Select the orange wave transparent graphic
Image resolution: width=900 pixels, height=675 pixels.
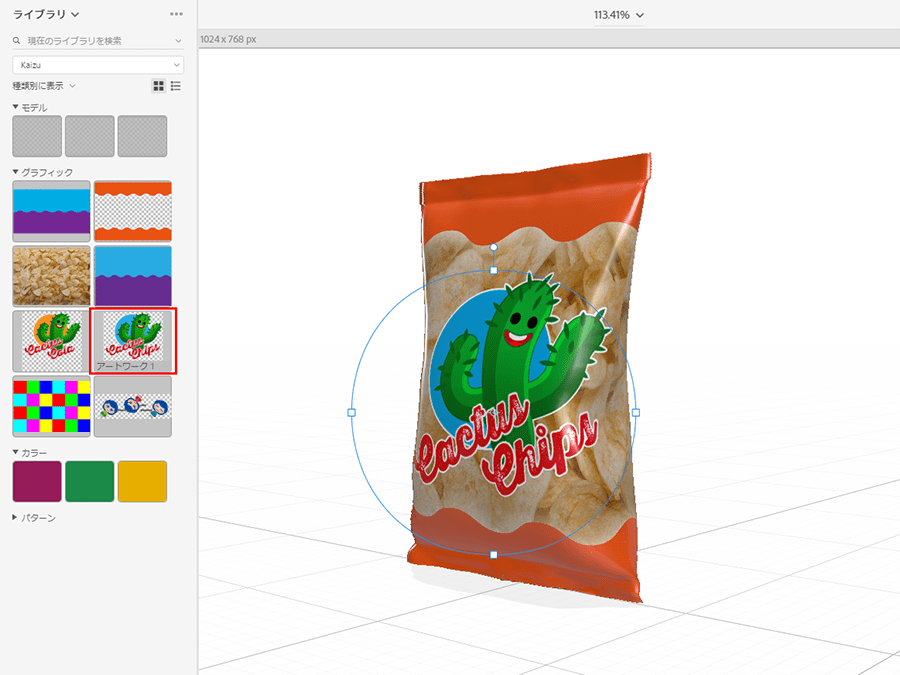coord(133,211)
